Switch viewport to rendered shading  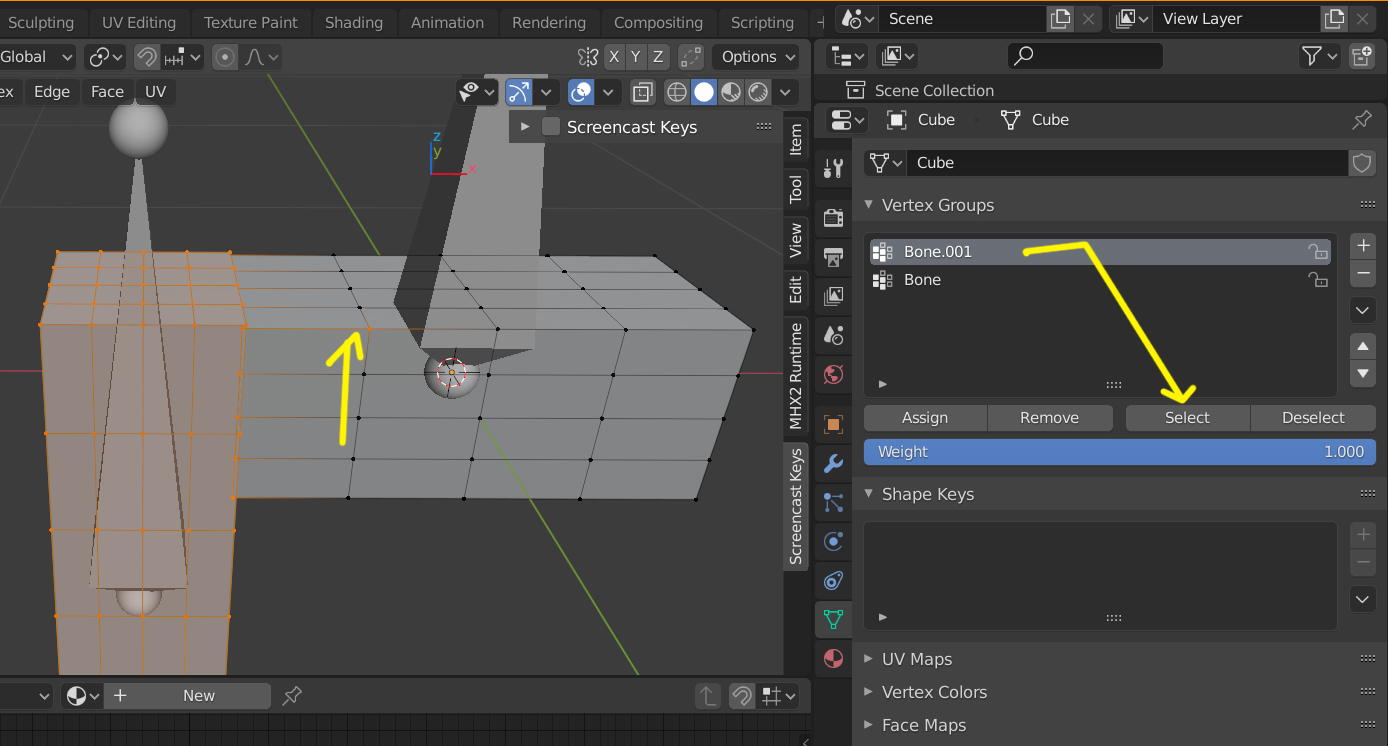758,92
